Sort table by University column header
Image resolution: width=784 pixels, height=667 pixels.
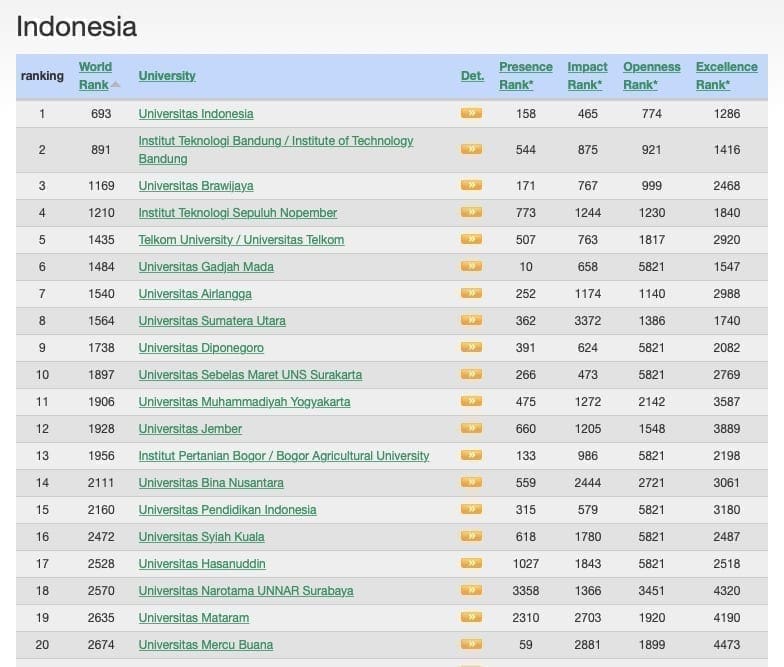pos(167,76)
